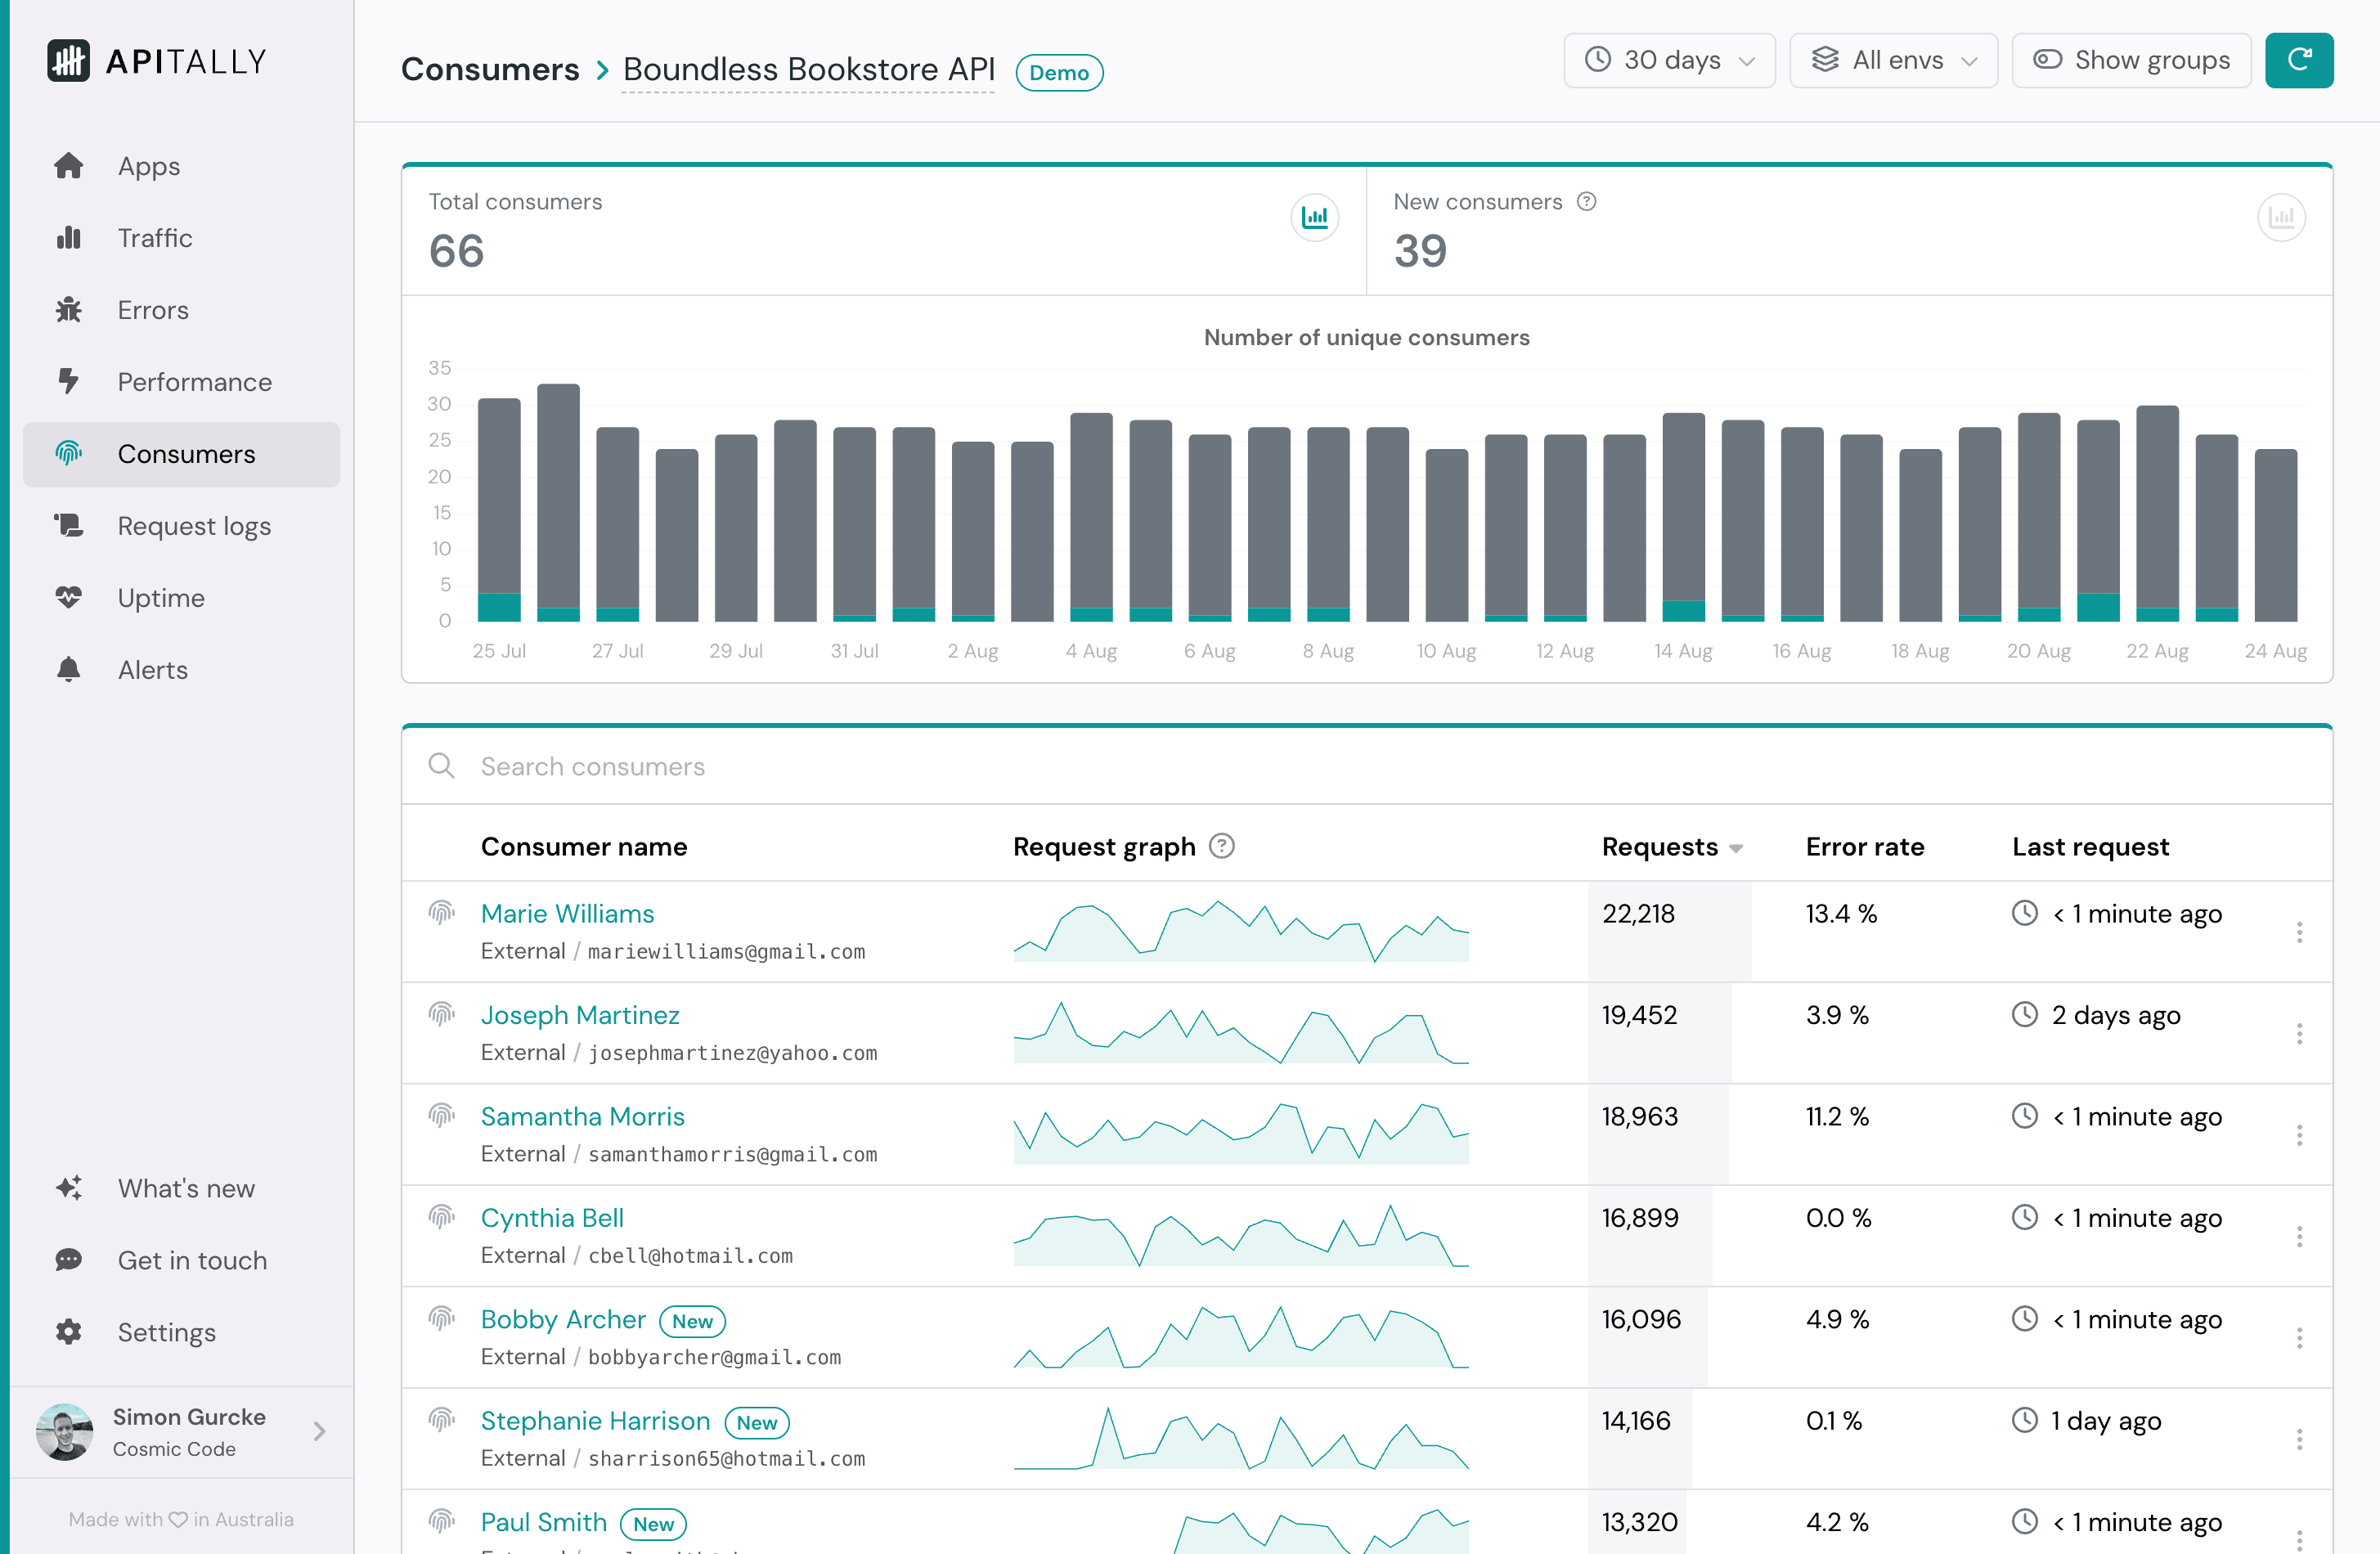The image size is (2380, 1554).
Task: Click fingerprint icon beside Marie Williams
Action: tap(441, 912)
